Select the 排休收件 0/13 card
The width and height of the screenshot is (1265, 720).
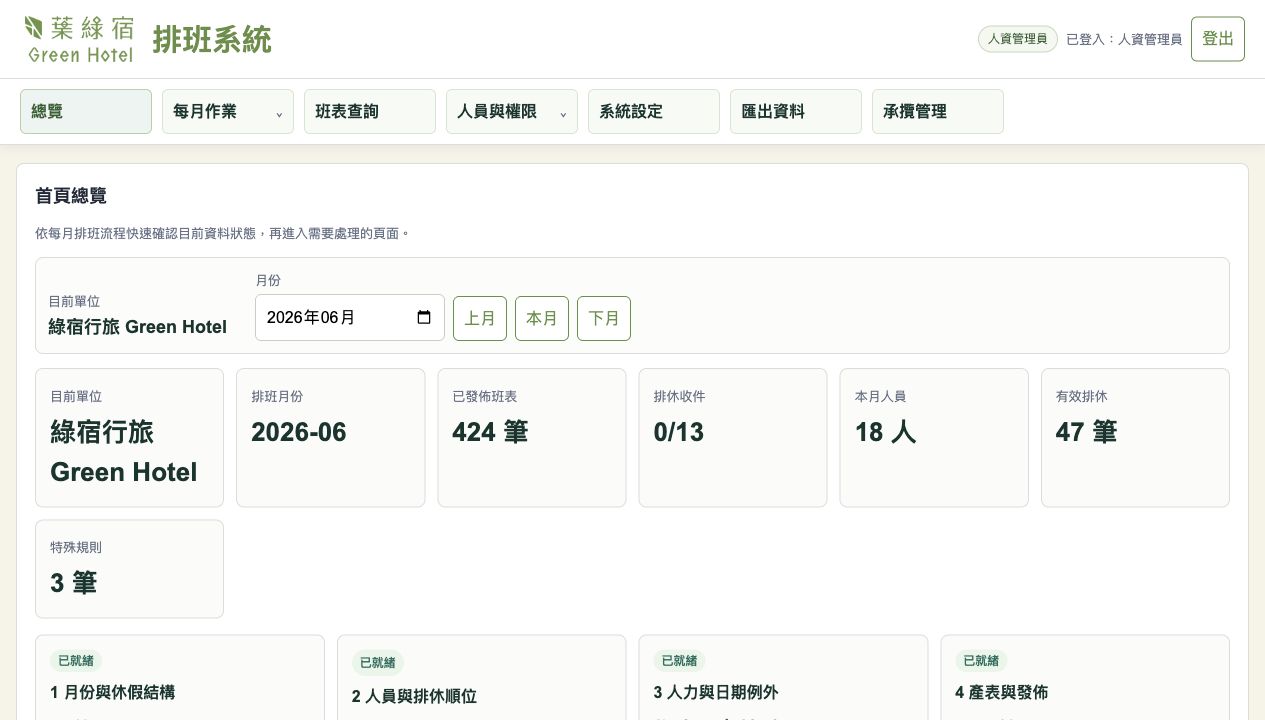click(x=733, y=438)
